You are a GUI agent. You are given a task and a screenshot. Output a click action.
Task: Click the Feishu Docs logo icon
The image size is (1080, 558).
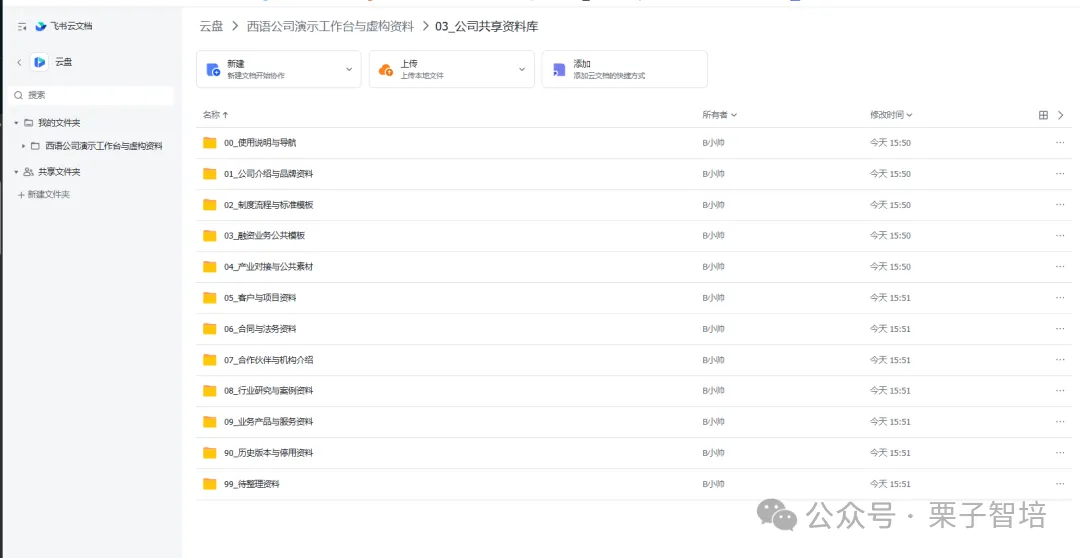point(41,26)
